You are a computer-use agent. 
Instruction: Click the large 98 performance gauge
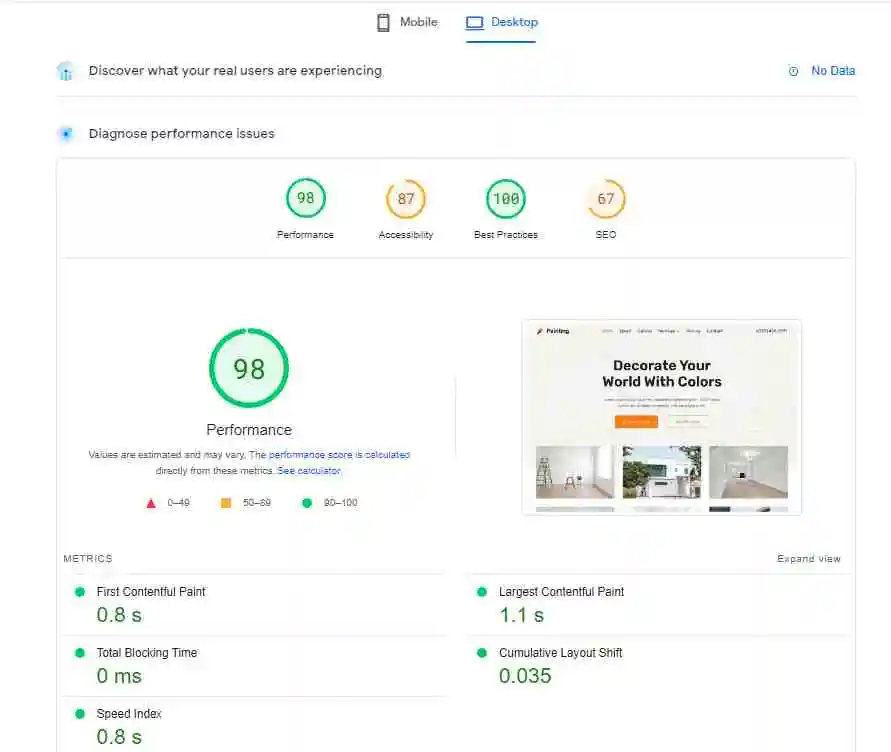(x=249, y=368)
